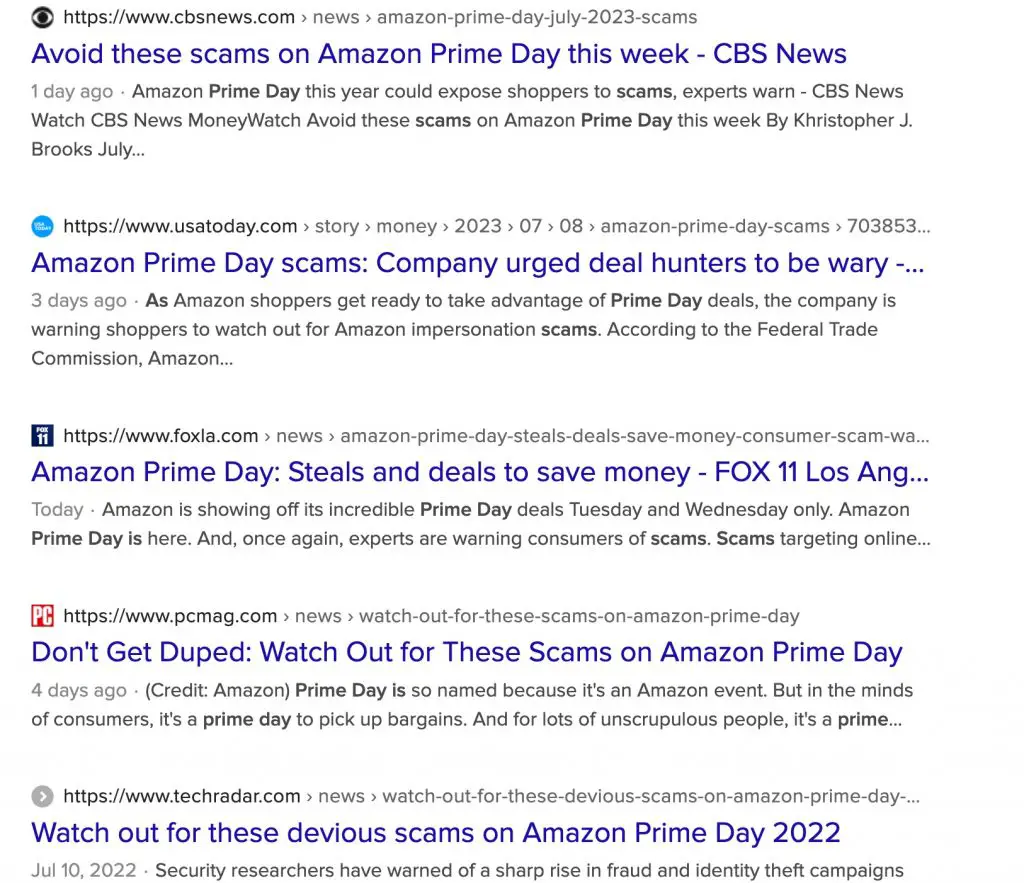Visit the www.foxla.com domain link
The width and height of the screenshot is (1024, 883).
(160, 435)
